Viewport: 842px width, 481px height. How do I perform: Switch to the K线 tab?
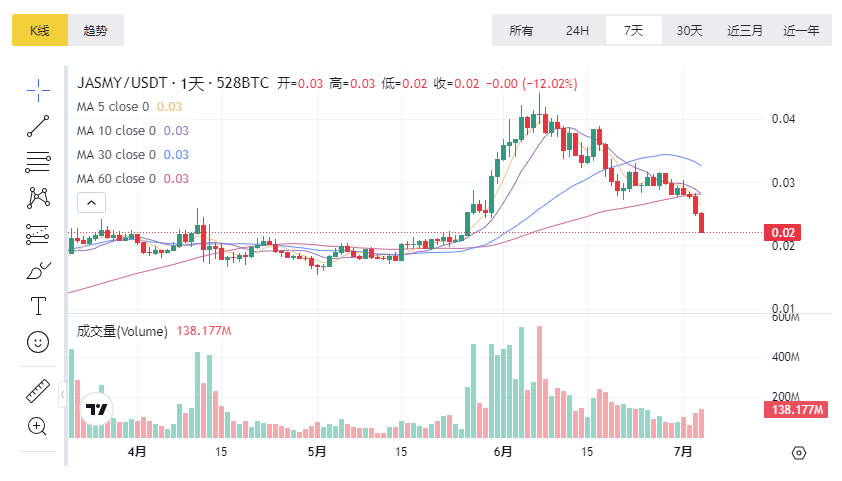(x=40, y=30)
